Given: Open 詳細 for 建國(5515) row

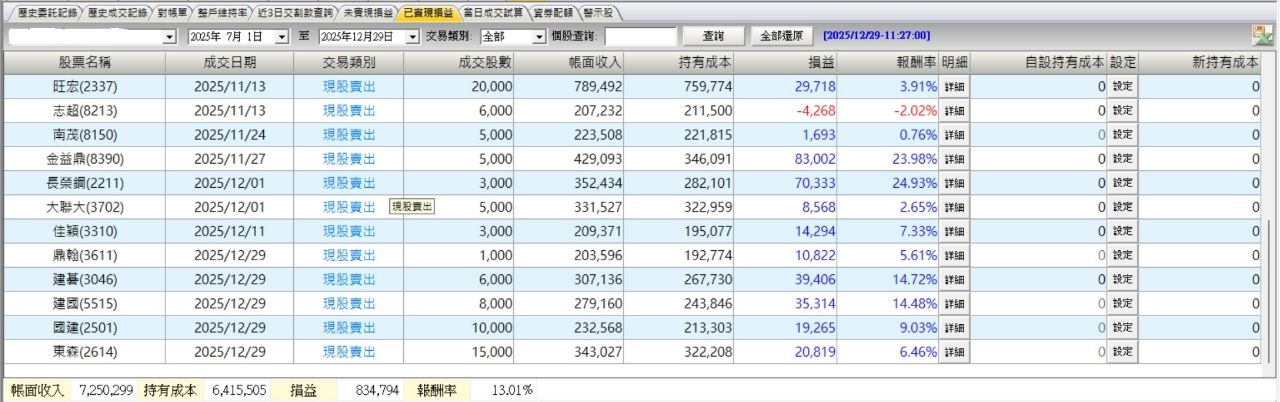Looking at the screenshot, I should point(954,304).
